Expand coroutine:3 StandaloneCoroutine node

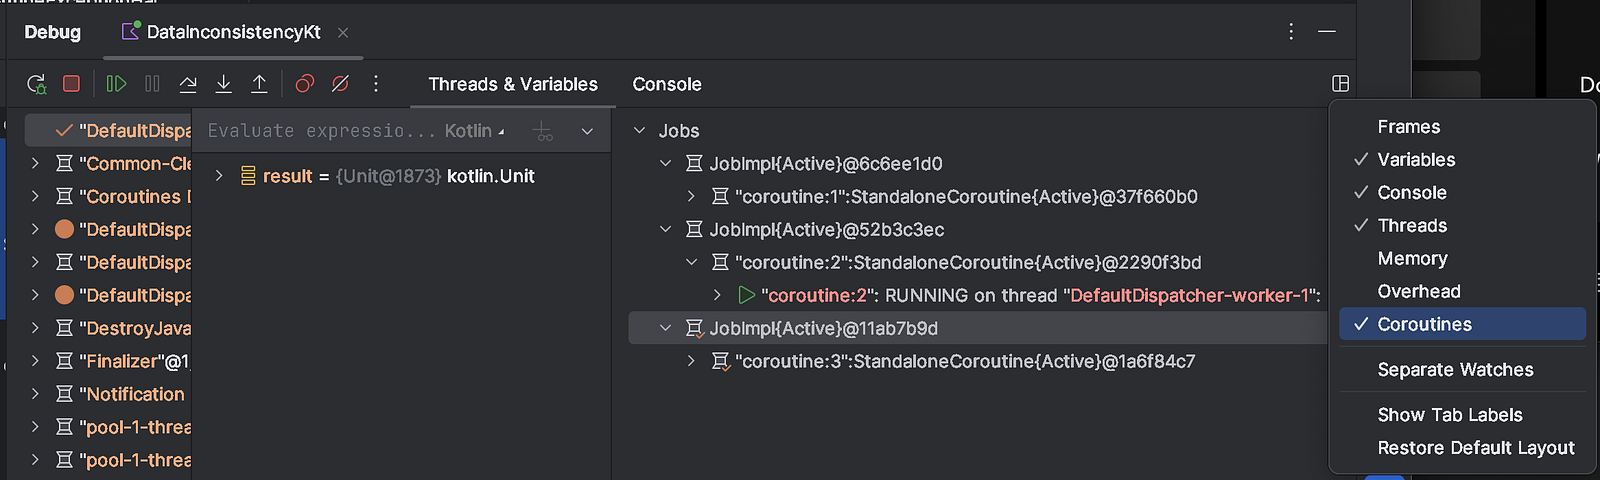(x=692, y=361)
